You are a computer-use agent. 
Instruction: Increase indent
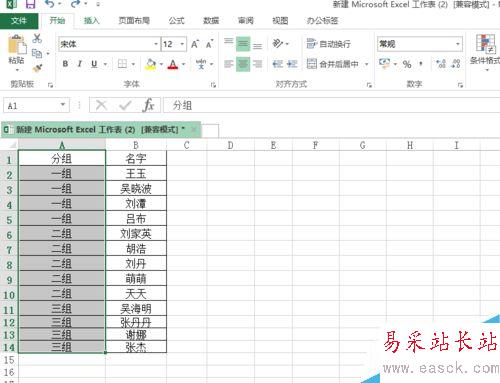292,64
